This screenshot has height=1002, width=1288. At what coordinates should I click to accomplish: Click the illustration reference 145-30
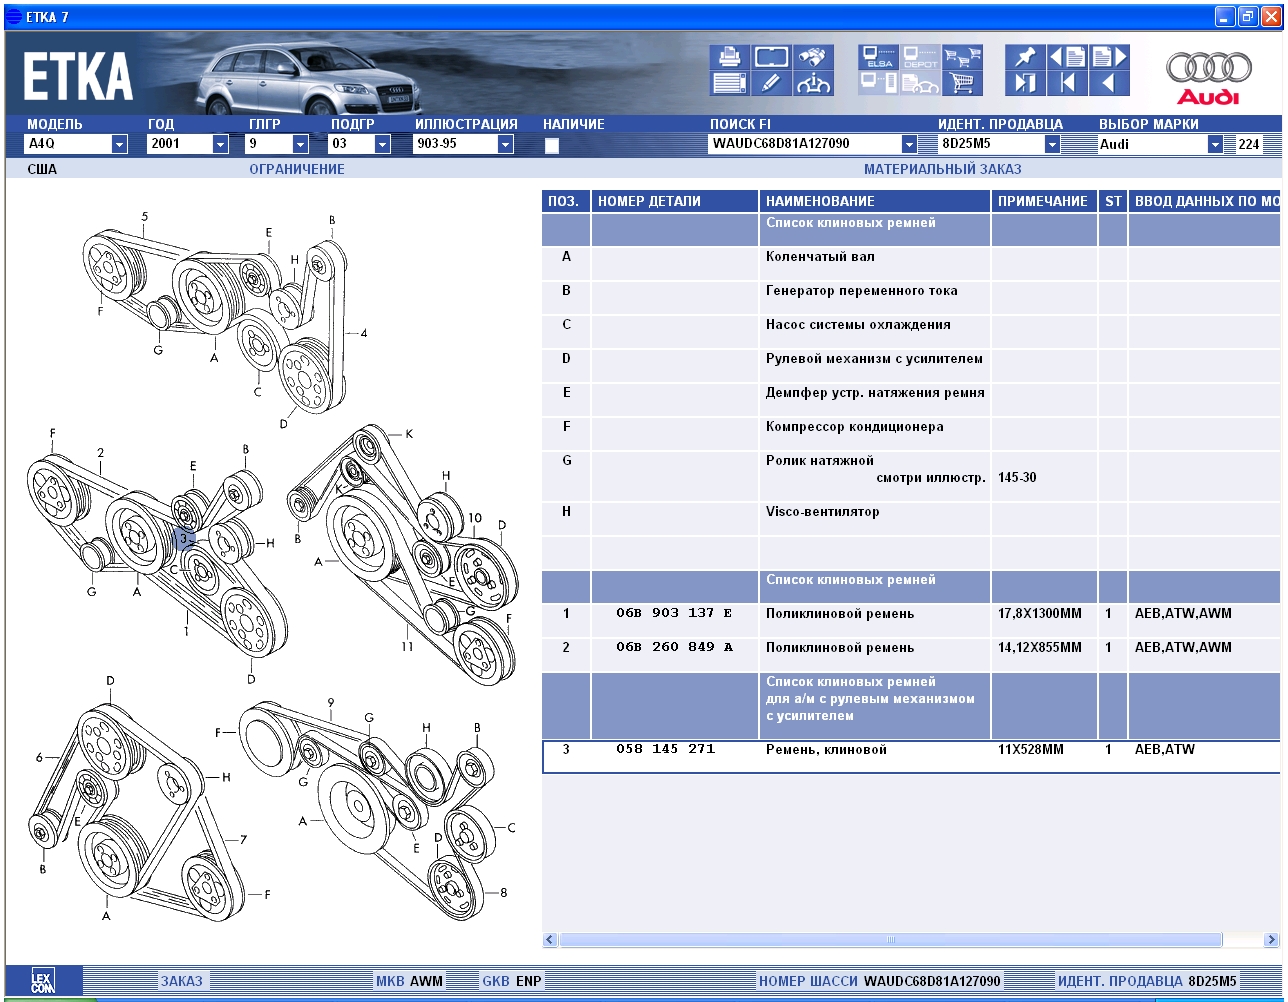1017,478
